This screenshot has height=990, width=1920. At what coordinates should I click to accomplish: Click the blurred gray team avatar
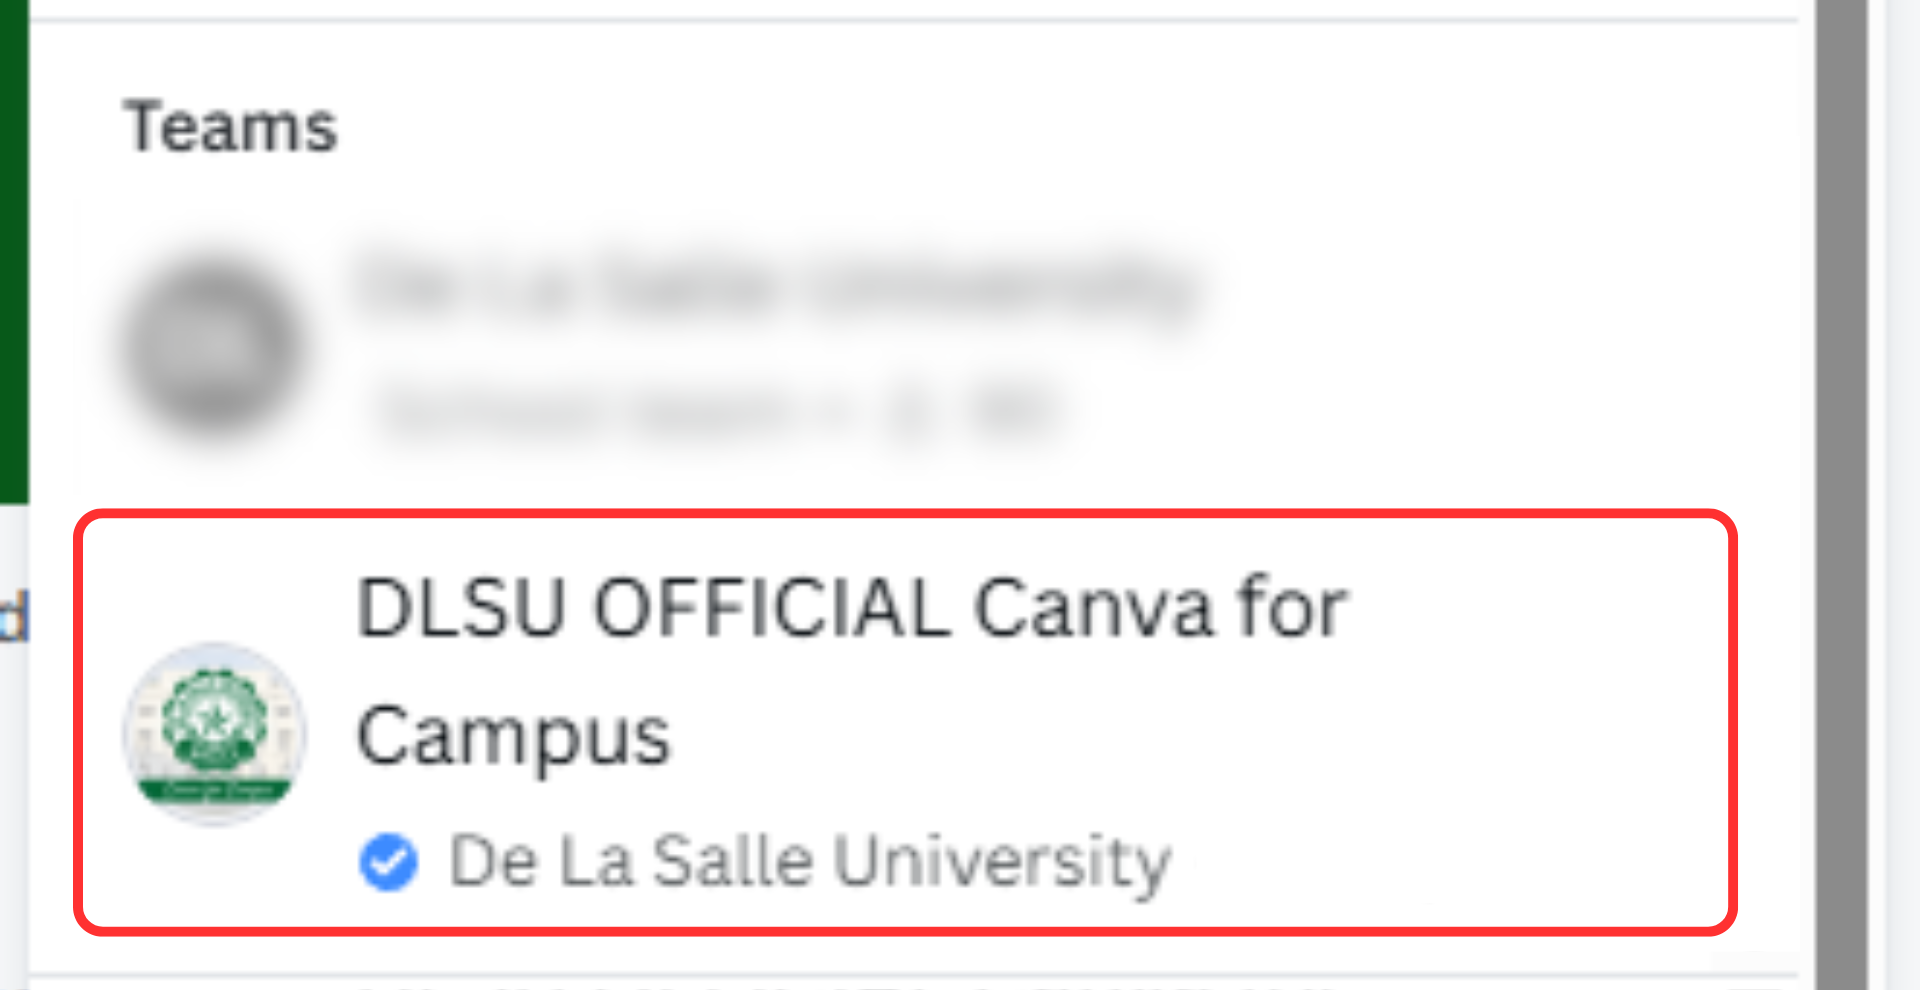(211, 345)
